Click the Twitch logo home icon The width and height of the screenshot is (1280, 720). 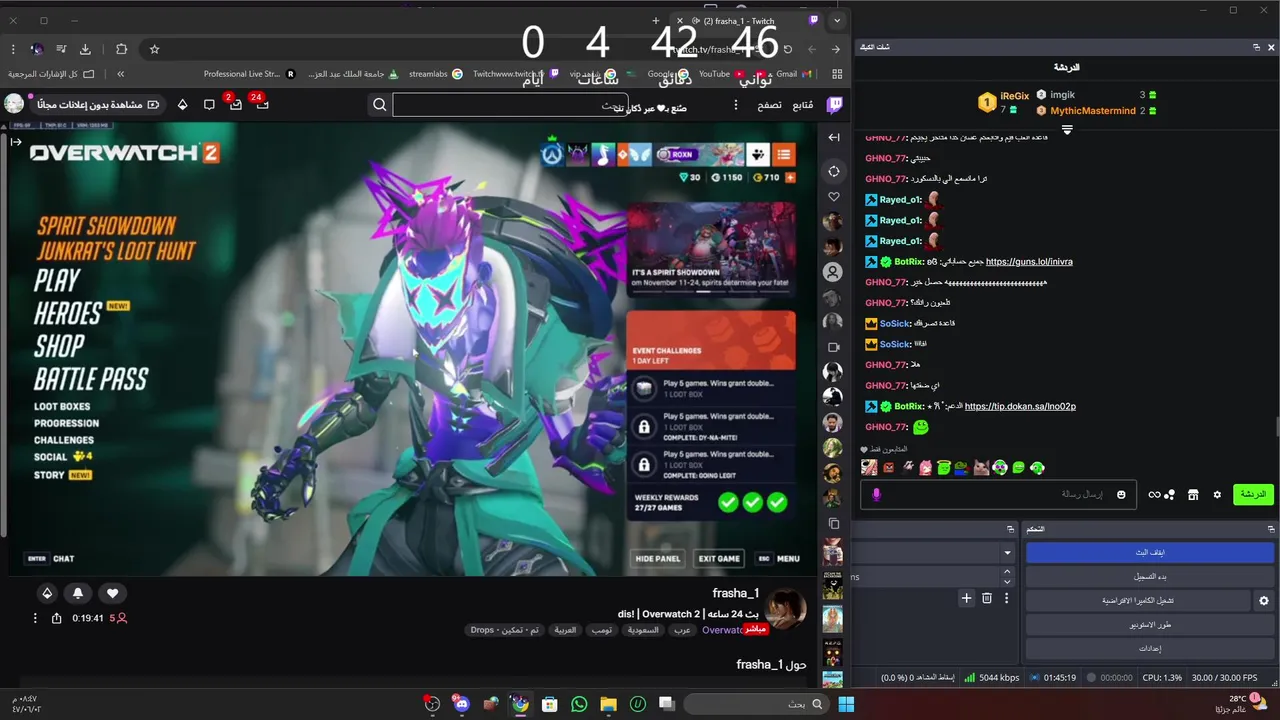[x=834, y=104]
